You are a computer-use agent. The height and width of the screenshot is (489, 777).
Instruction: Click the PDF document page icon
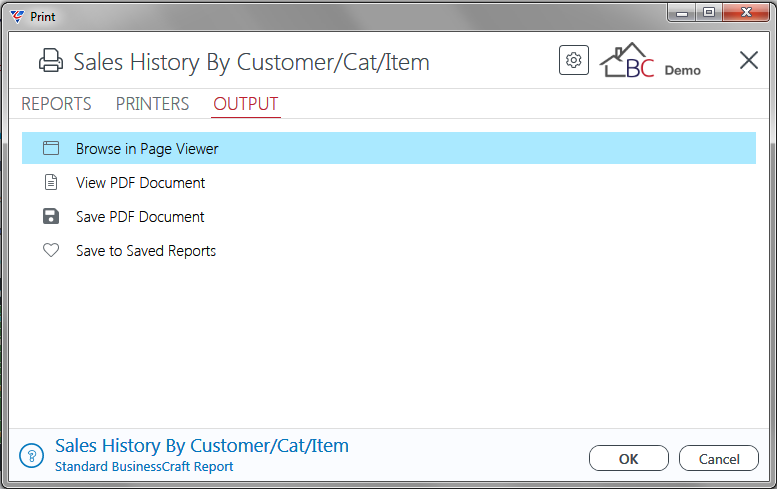[51, 182]
